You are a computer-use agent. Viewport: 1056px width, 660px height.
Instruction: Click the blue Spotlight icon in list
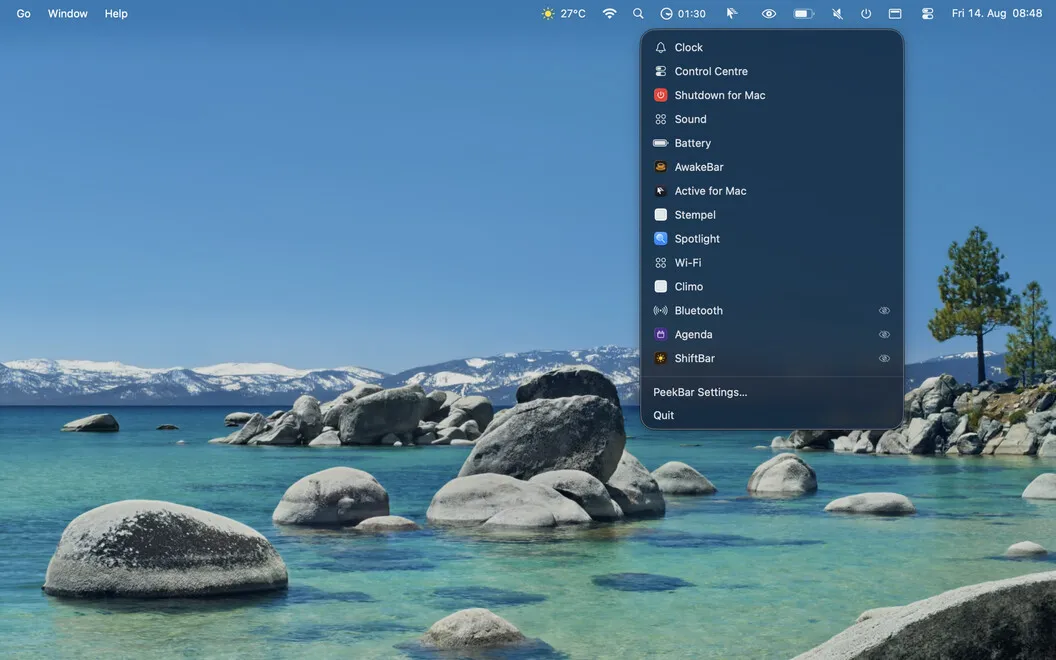tap(661, 238)
